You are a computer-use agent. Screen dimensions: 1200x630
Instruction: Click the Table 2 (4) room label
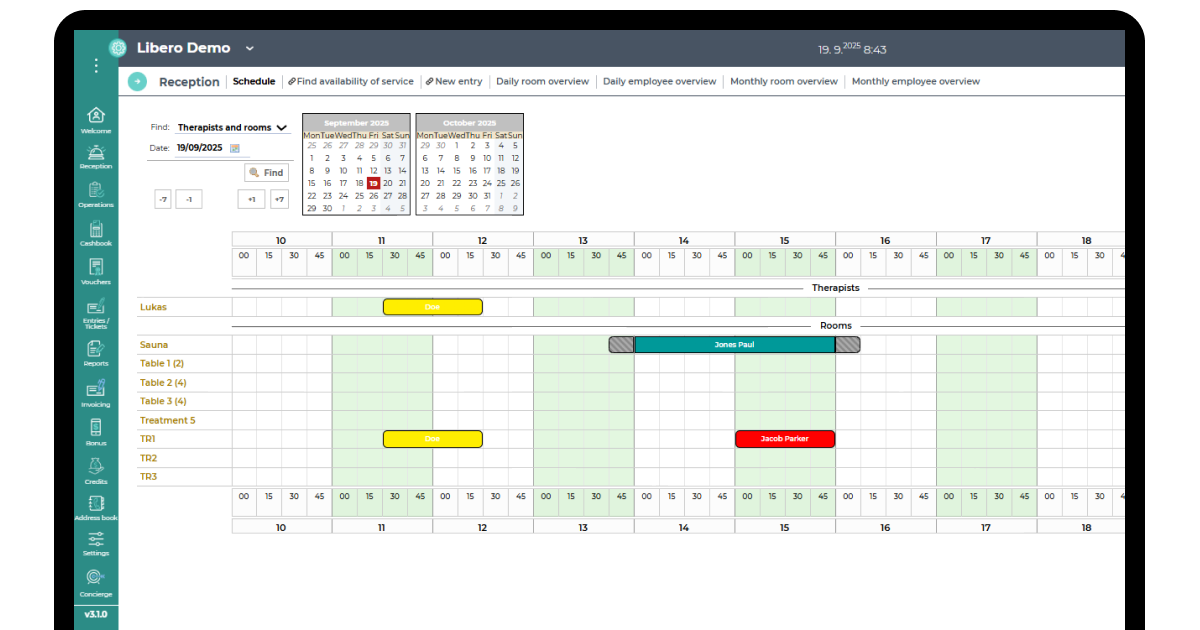163,383
